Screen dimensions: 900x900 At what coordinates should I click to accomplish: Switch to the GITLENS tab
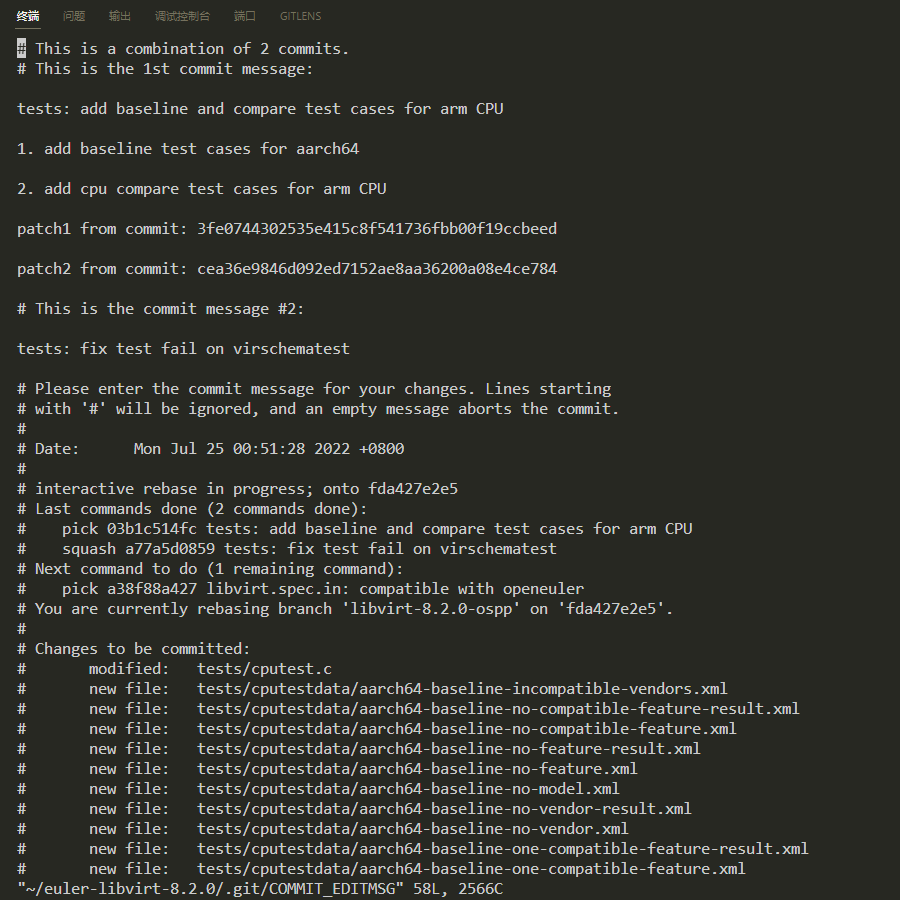coord(300,16)
